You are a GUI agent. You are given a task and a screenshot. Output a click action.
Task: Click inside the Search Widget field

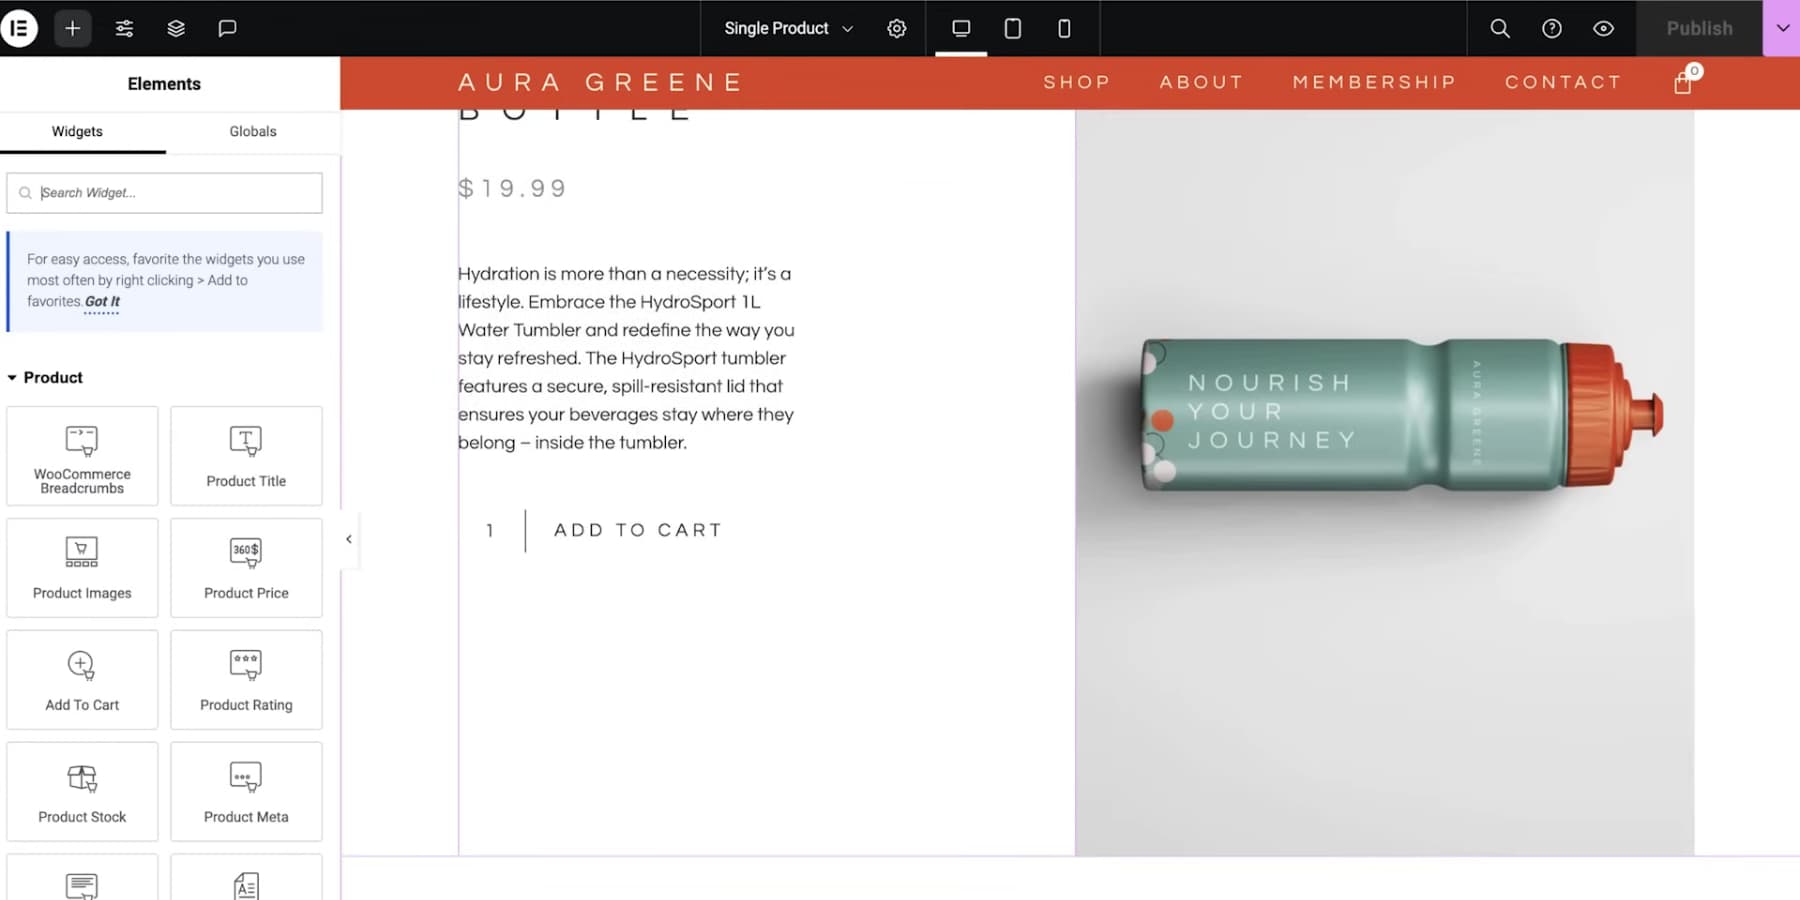click(165, 193)
